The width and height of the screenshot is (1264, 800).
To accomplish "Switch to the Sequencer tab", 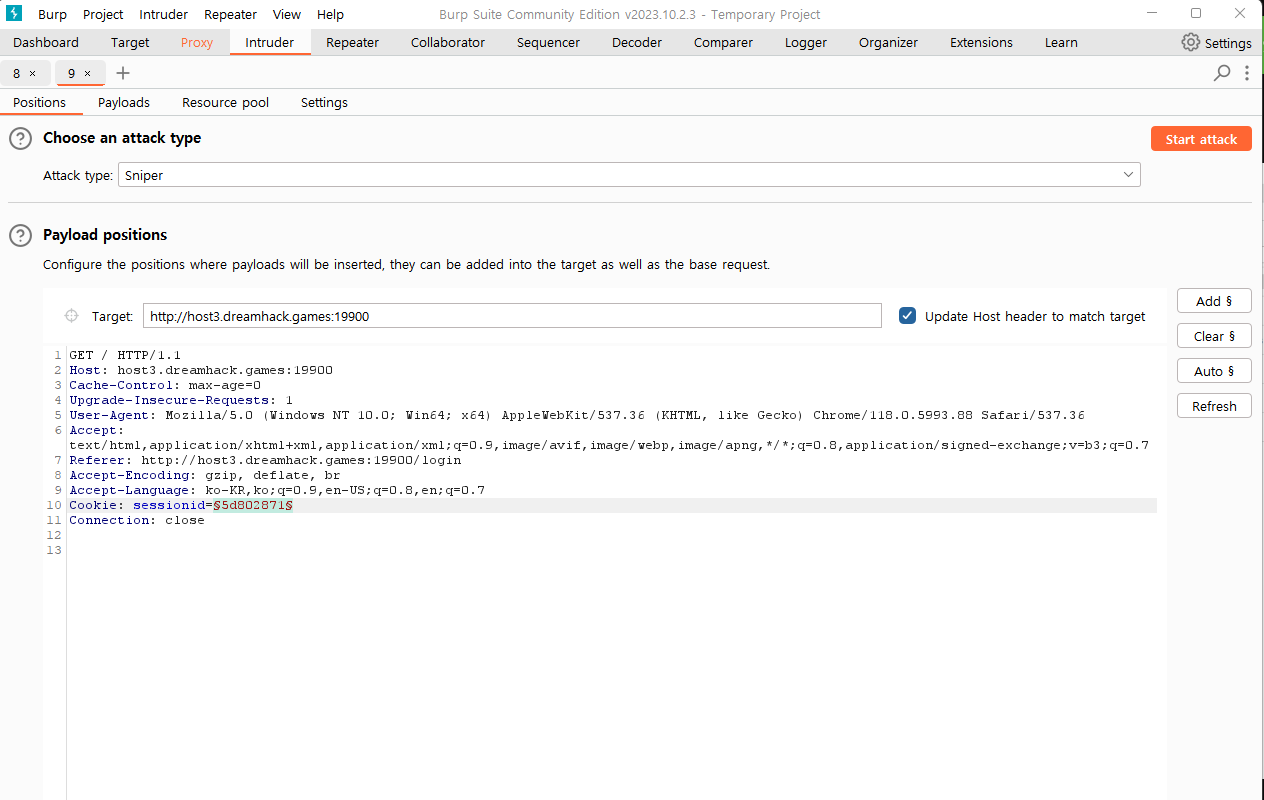I will click(x=548, y=42).
